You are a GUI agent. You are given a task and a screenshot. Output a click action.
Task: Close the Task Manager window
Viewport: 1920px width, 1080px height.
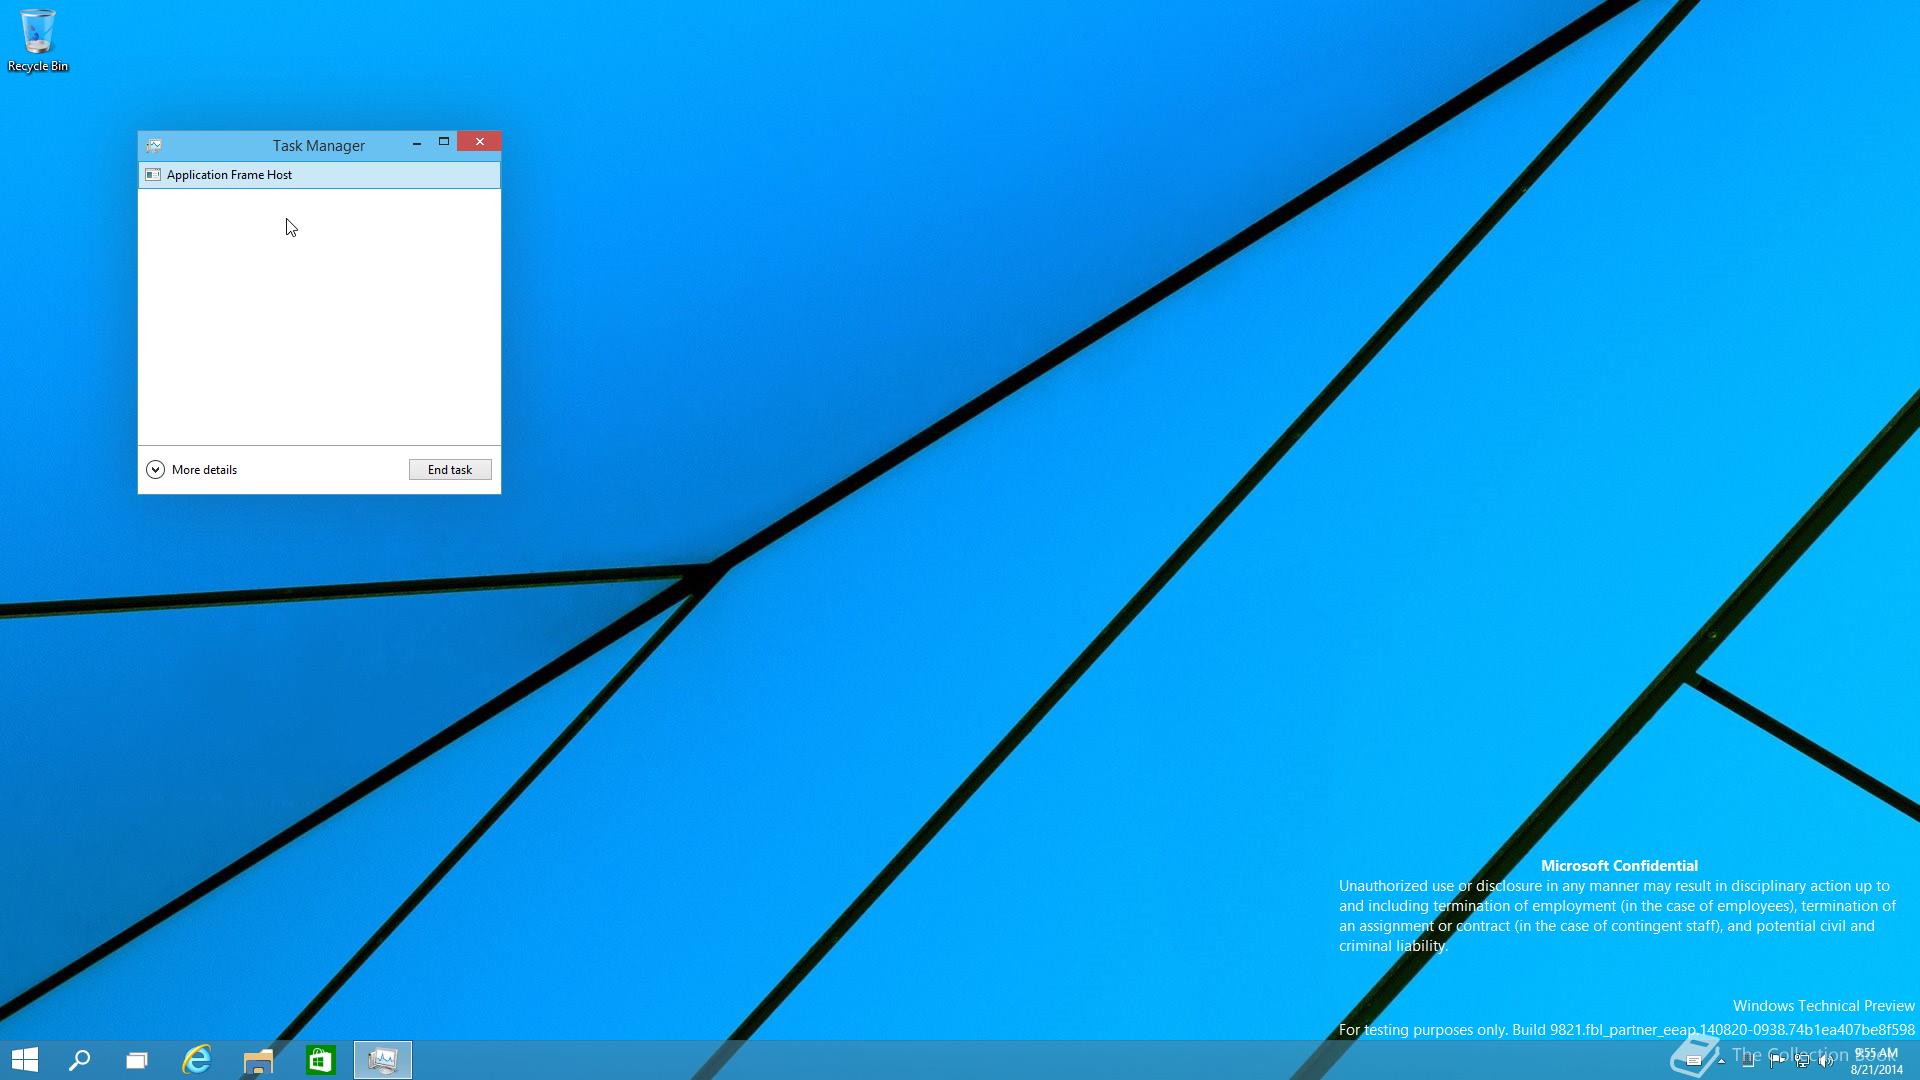[x=480, y=142]
